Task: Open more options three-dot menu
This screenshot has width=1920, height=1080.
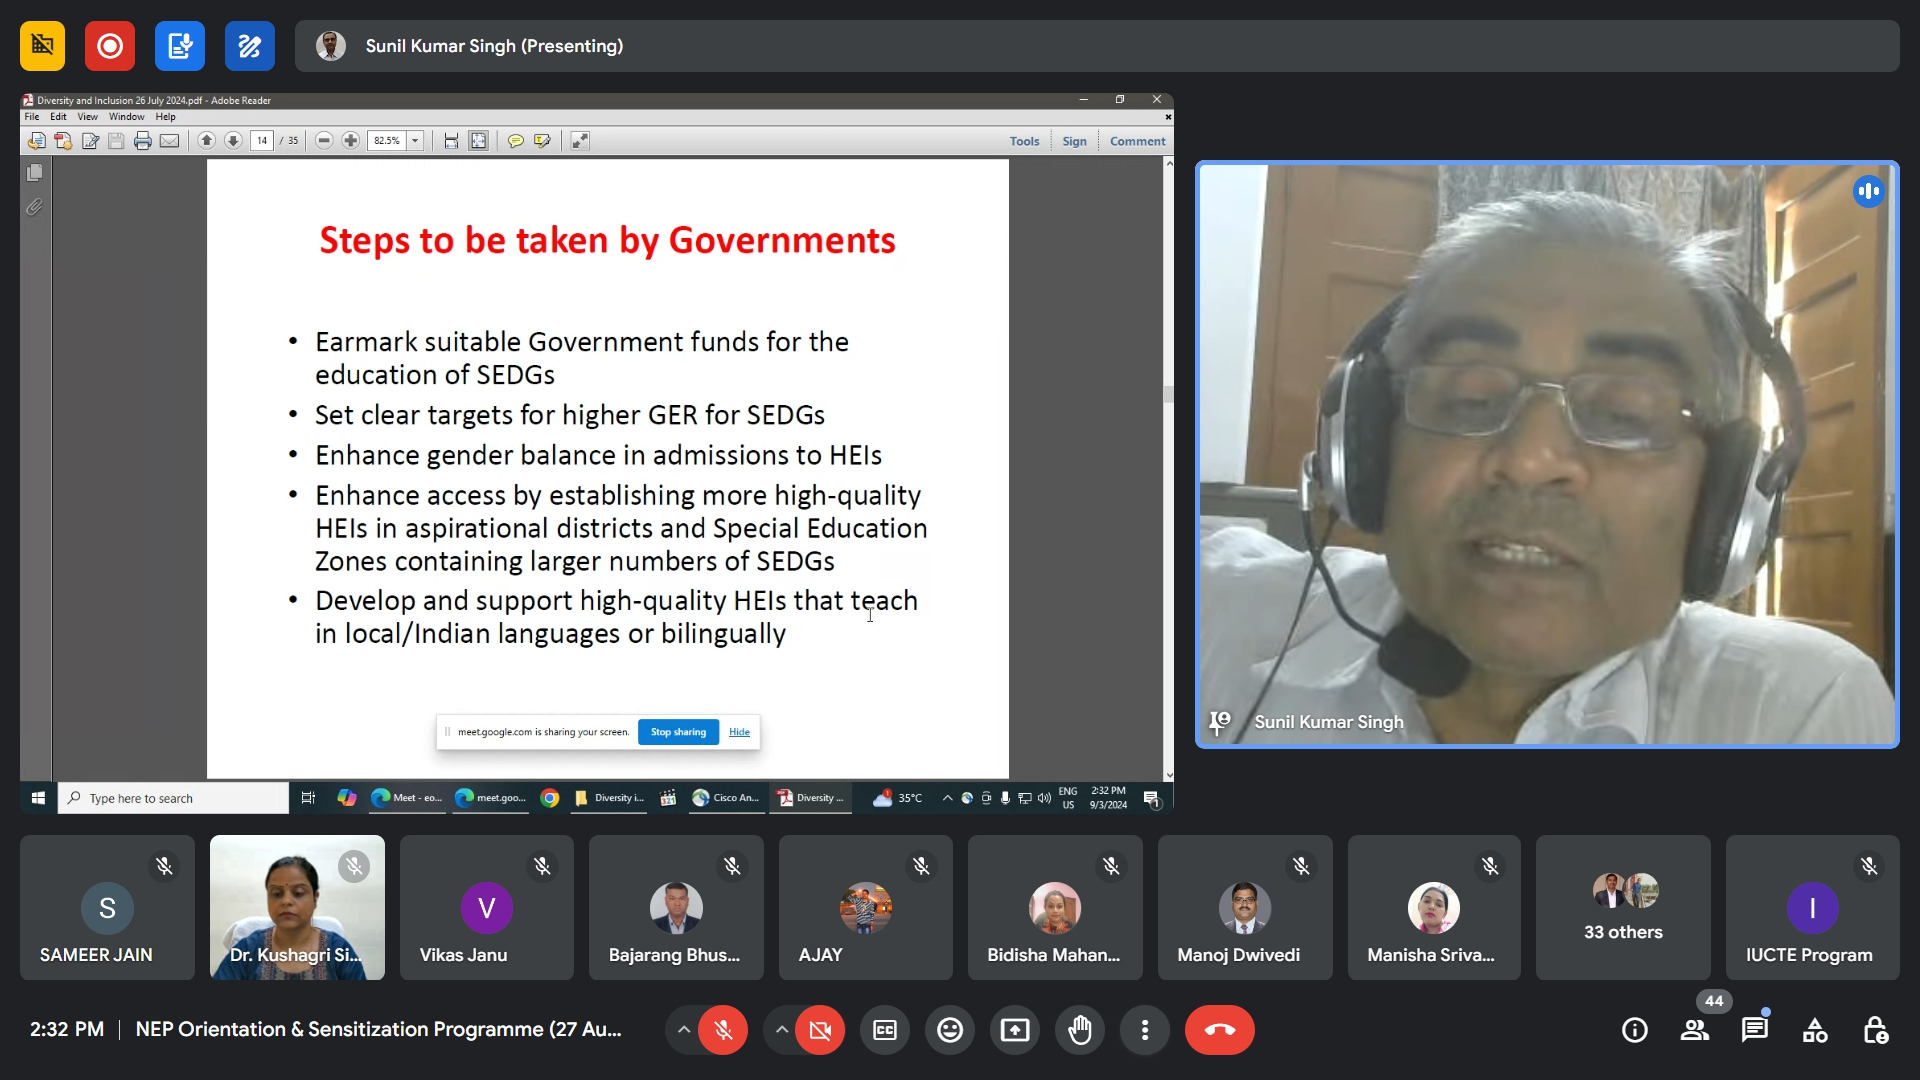Action: tap(1145, 1030)
